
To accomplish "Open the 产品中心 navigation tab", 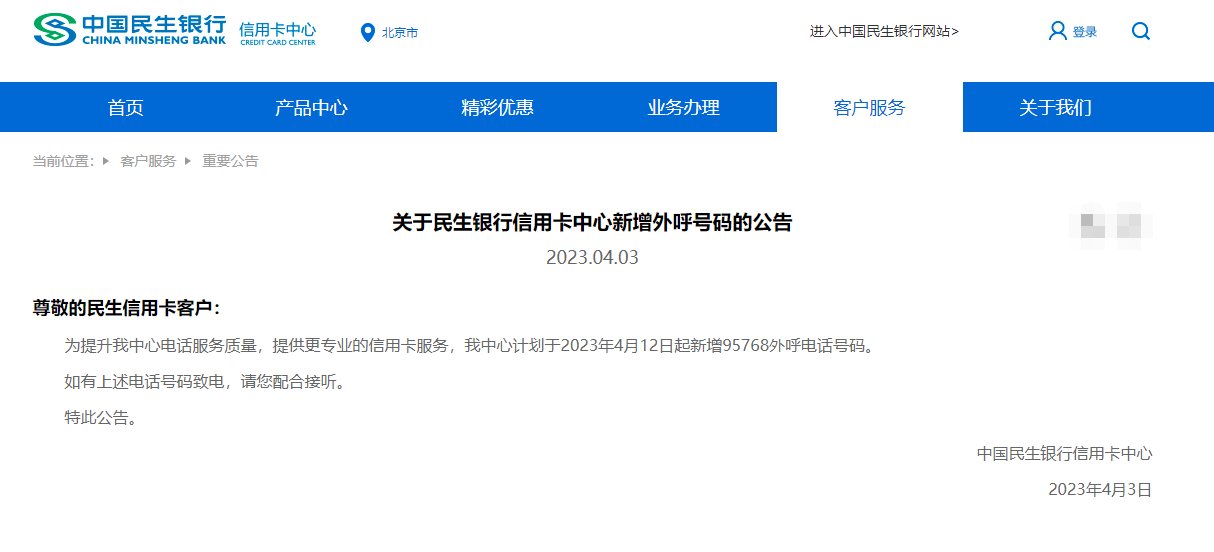I will point(311,108).
